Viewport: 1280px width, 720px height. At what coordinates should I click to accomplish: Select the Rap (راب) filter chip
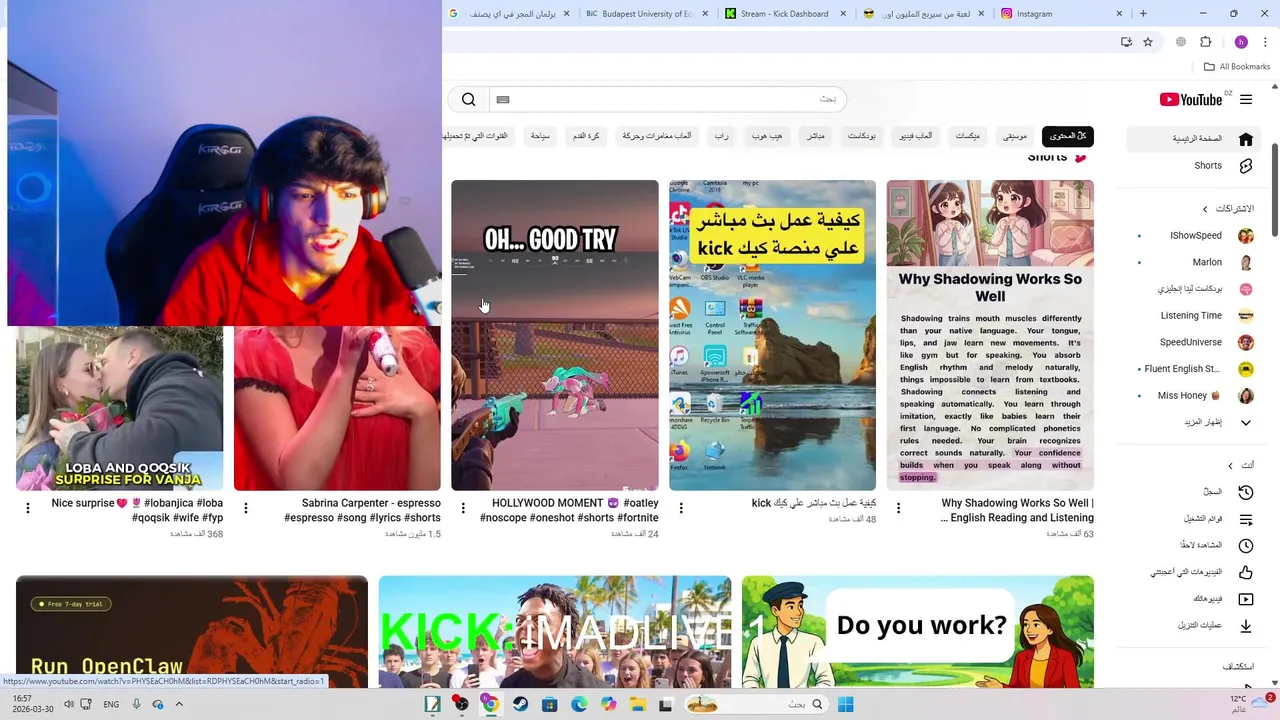point(721,136)
